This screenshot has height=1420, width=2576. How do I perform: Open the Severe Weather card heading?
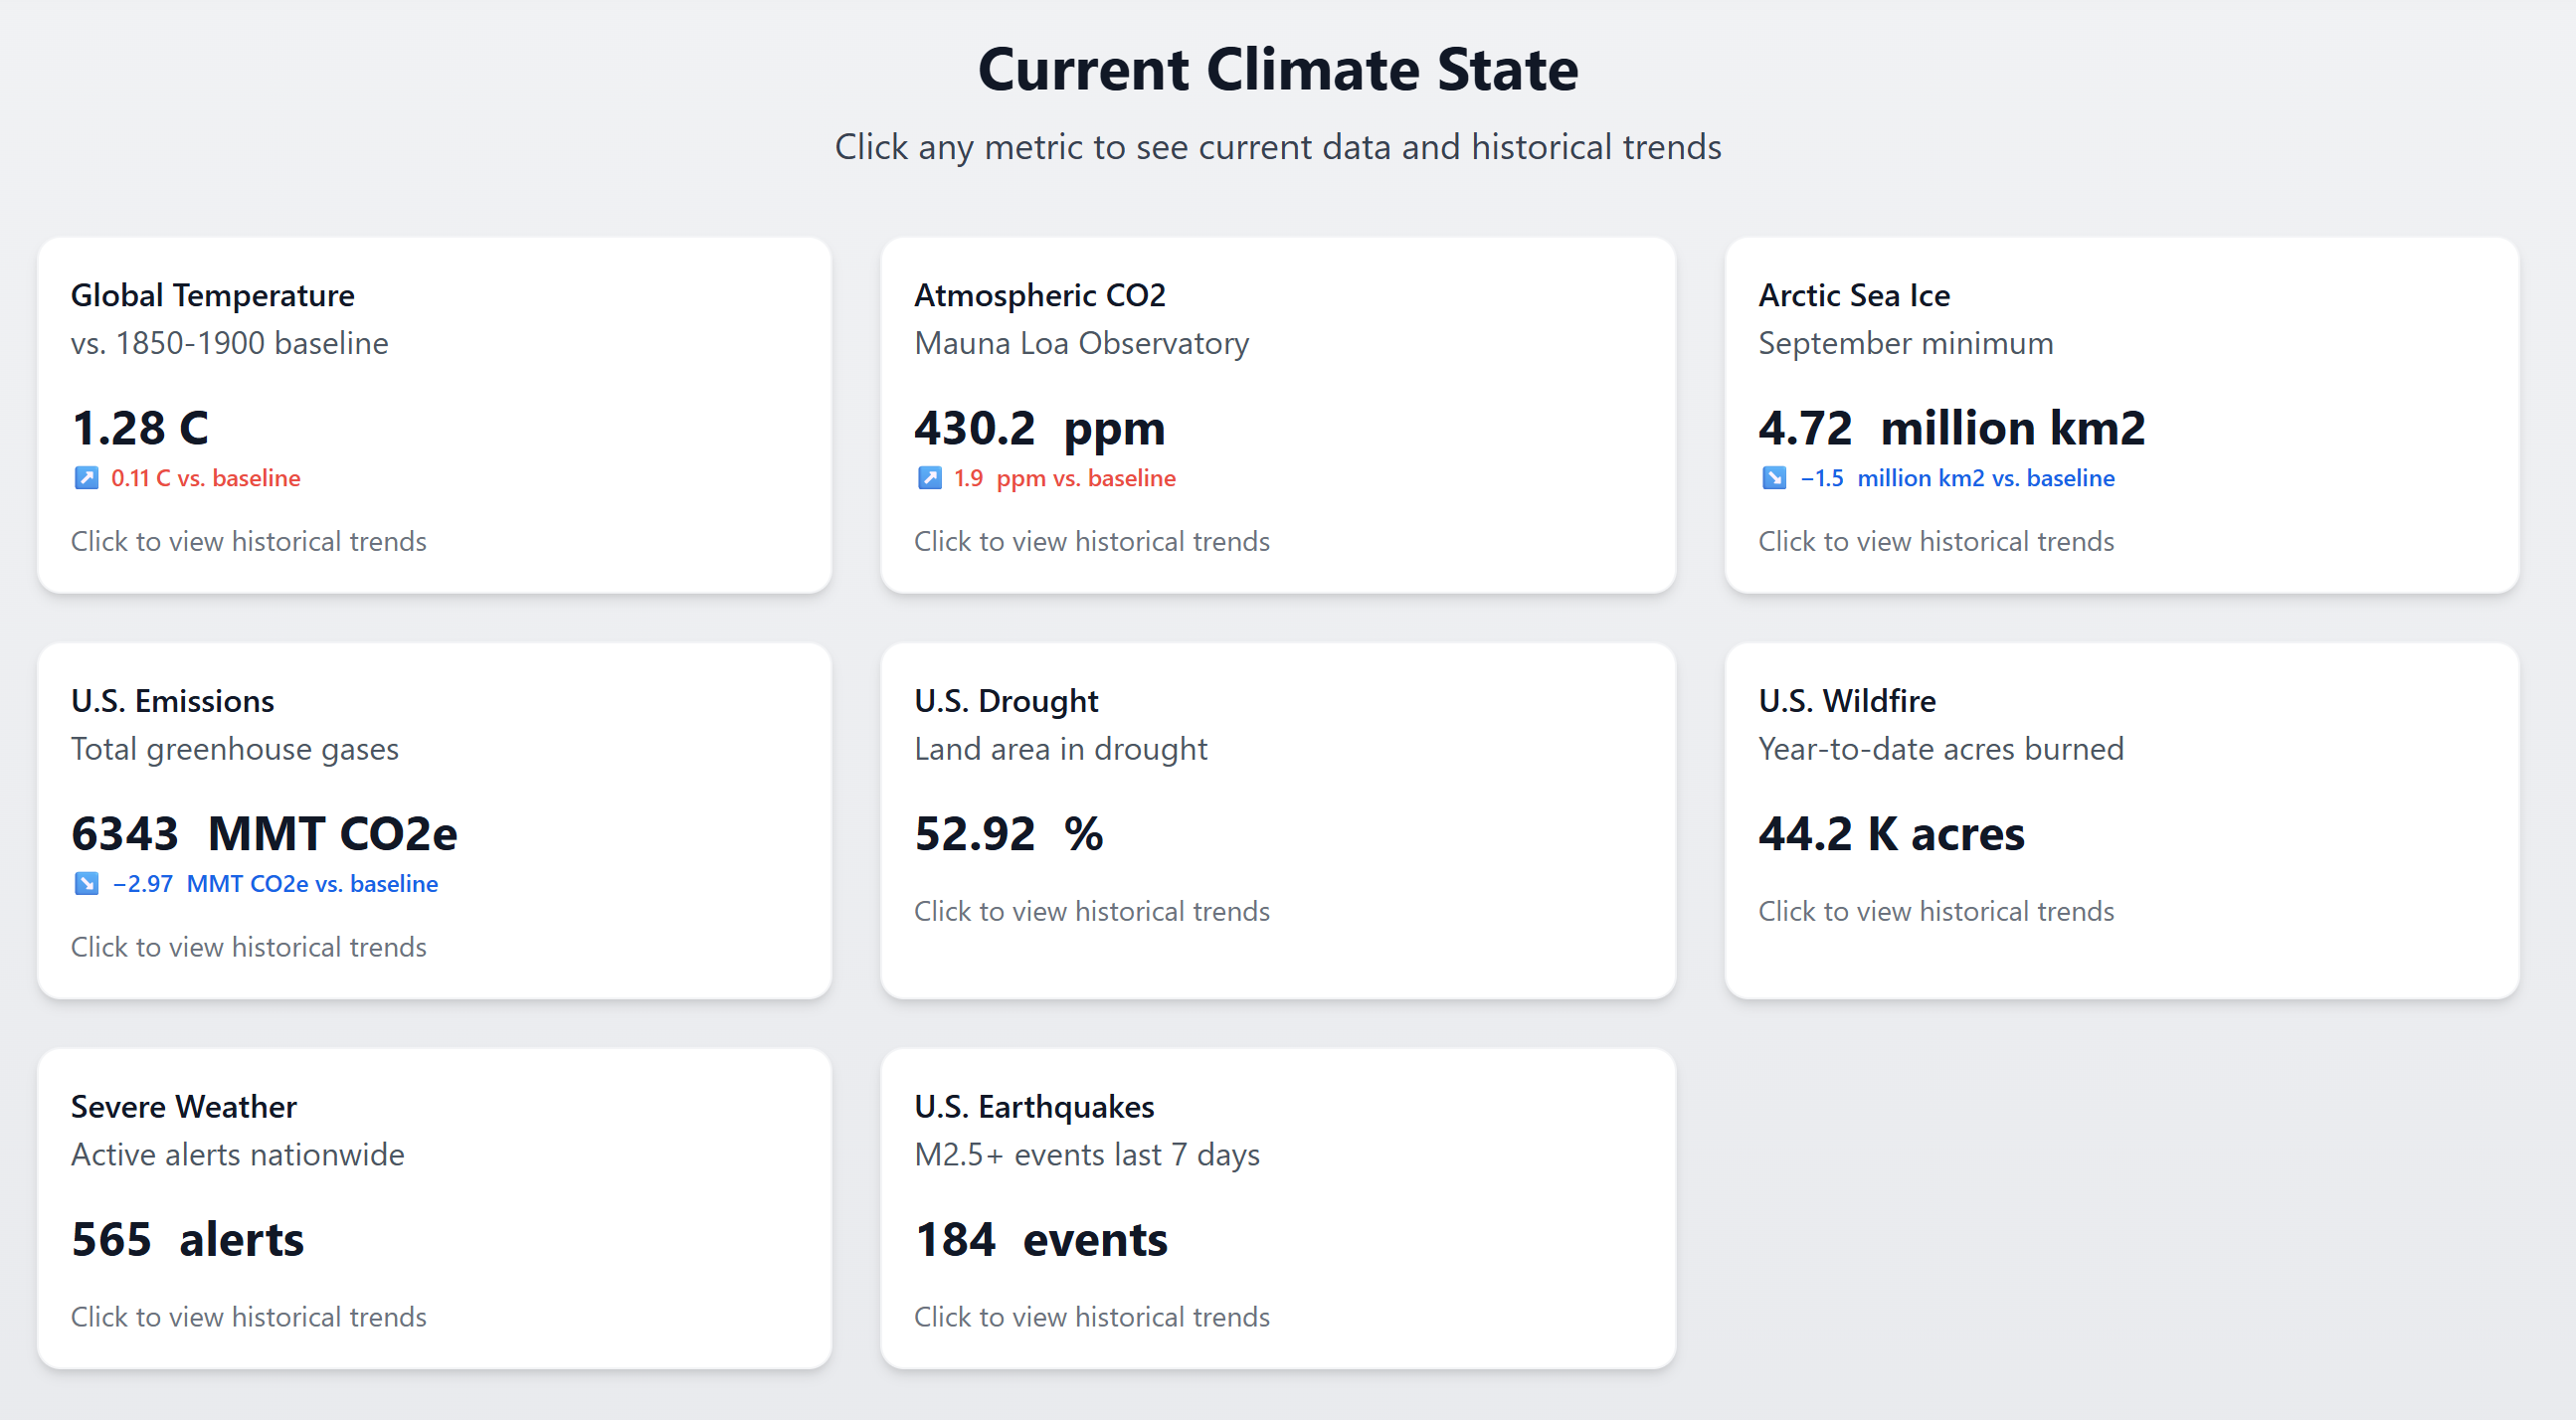[183, 1107]
